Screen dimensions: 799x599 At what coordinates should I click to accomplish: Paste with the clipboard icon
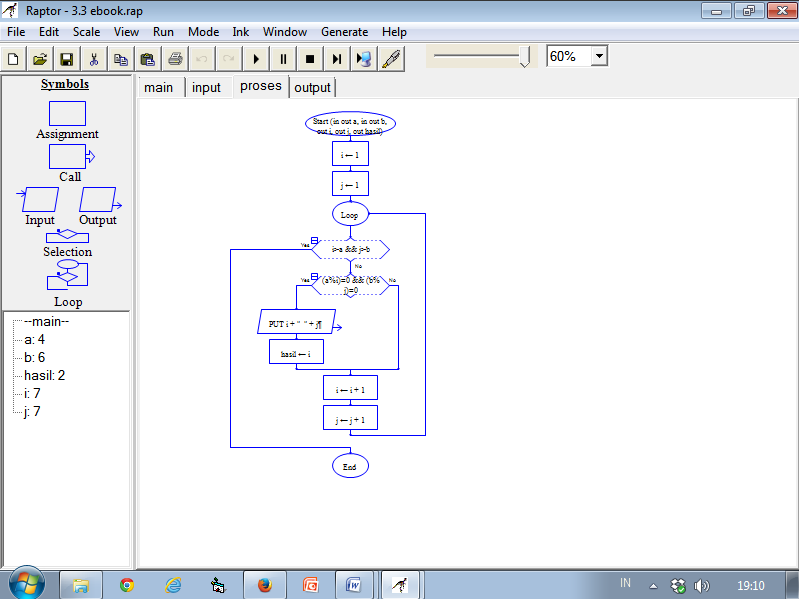(148, 59)
